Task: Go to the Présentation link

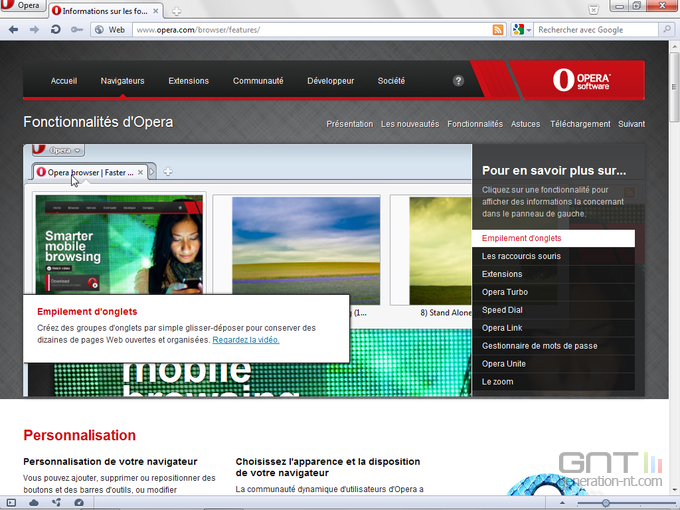Action: point(350,124)
